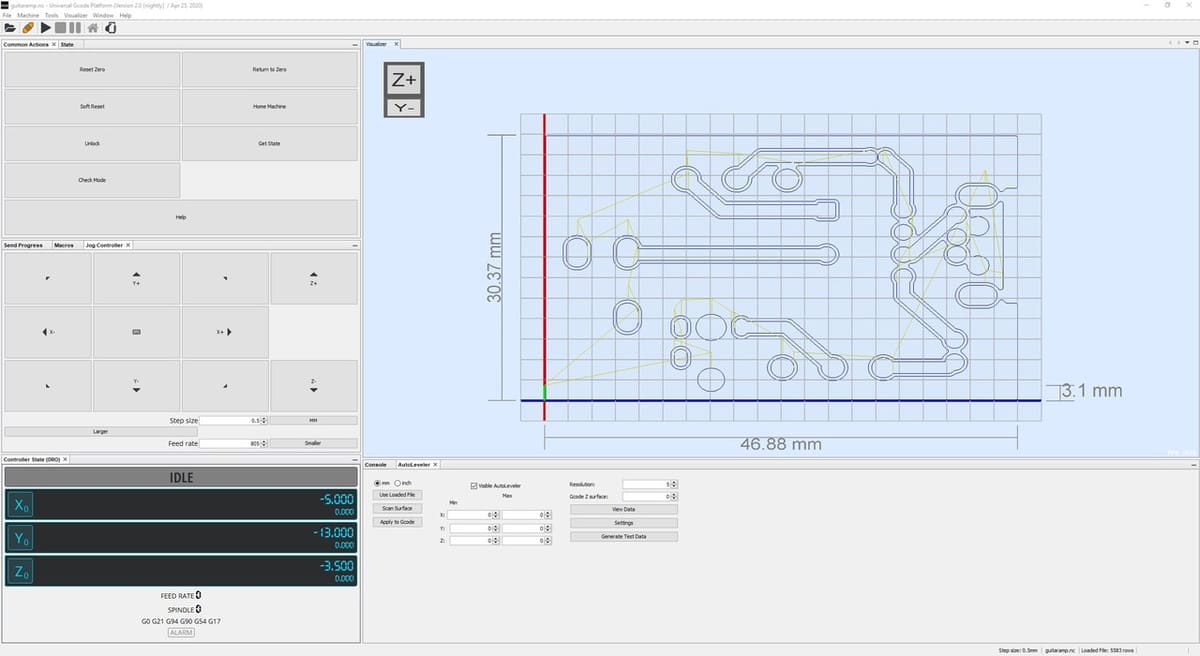Adjust the Resolution spinner arrows
Screen dimensions: 1200x656
coord(674,485)
